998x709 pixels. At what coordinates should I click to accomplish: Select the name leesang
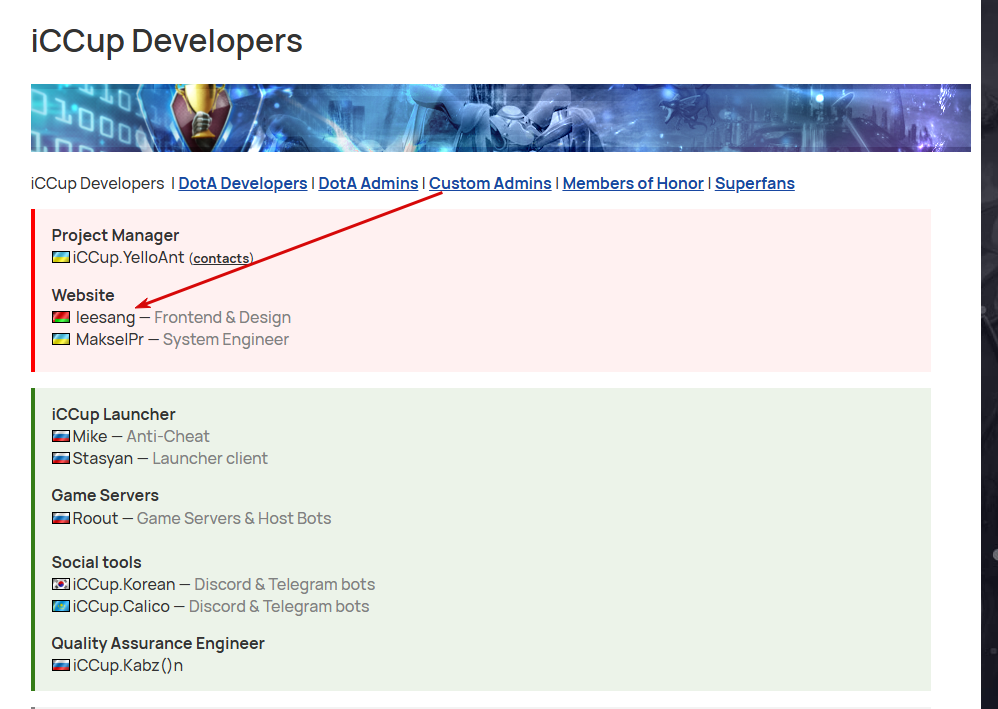[105, 317]
